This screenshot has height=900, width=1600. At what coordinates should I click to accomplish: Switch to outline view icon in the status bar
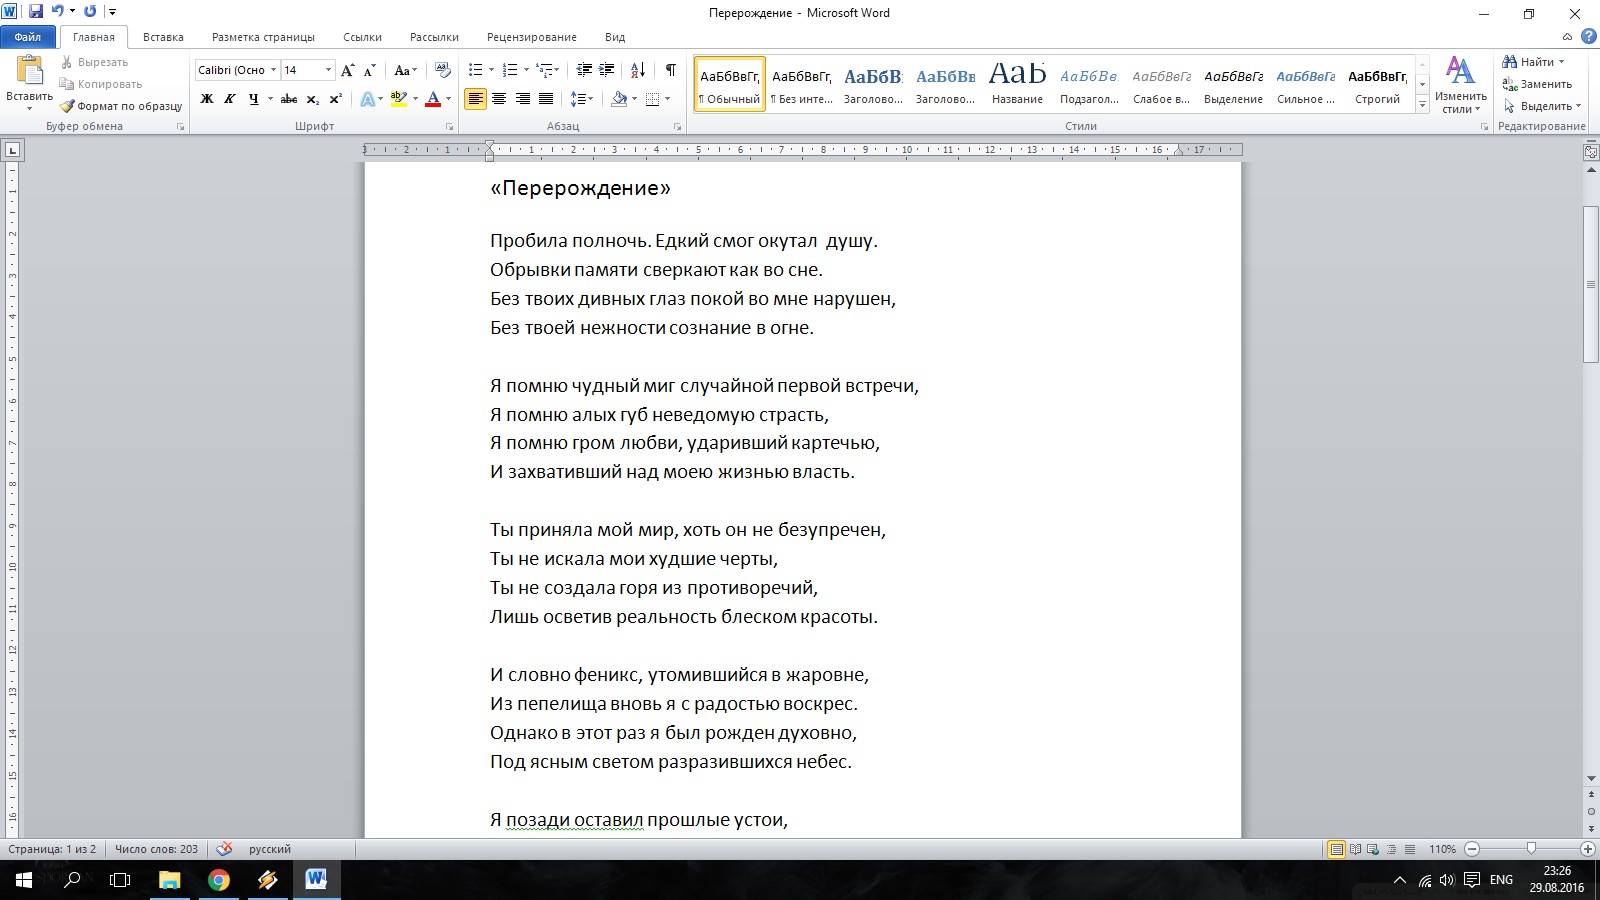1391,849
